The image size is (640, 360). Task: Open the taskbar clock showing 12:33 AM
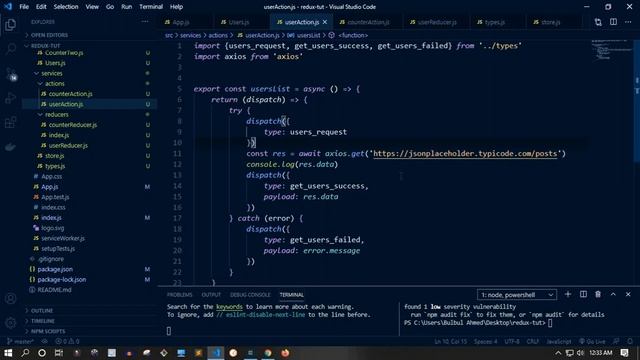(x=600, y=353)
